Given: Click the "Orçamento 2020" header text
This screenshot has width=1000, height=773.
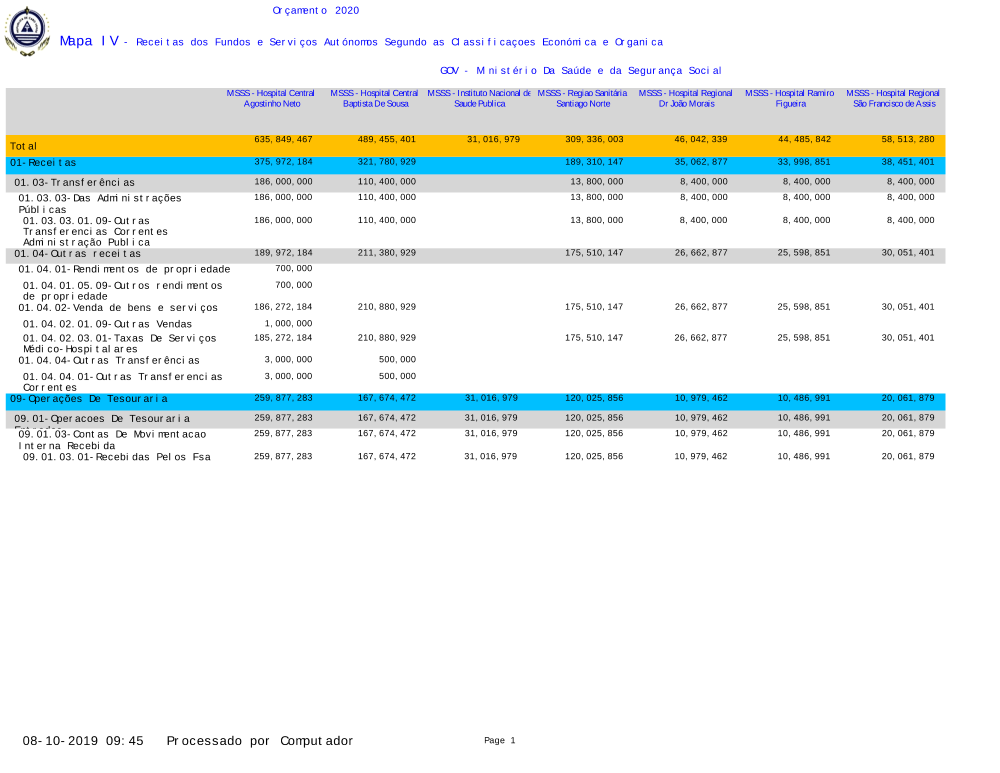Looking at the screenshot, I should click(315, 10).
